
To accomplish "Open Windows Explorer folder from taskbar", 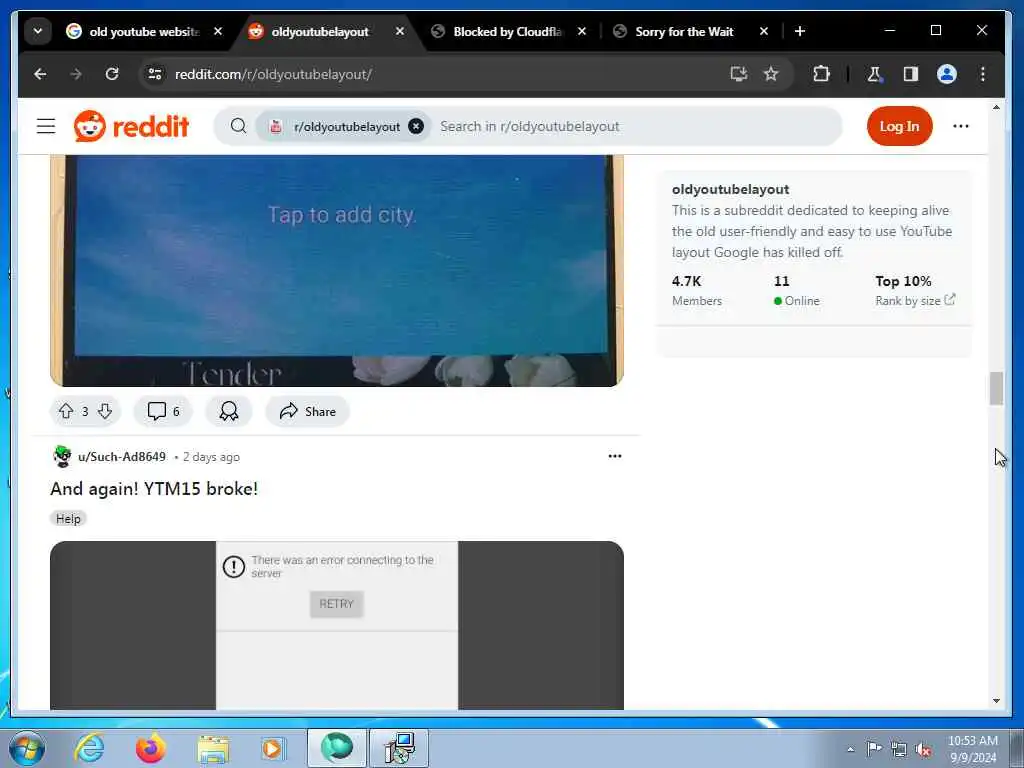I will click(x=214, y=748).
